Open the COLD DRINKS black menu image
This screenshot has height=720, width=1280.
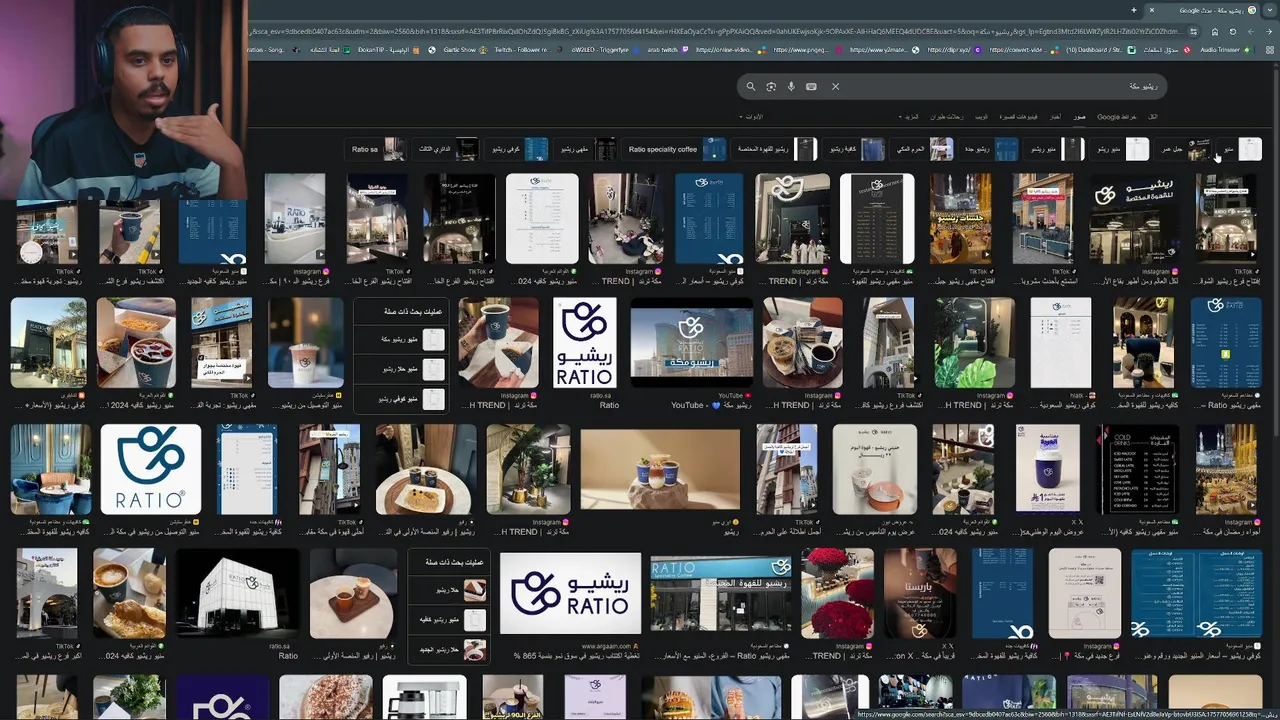[1137, 469]
